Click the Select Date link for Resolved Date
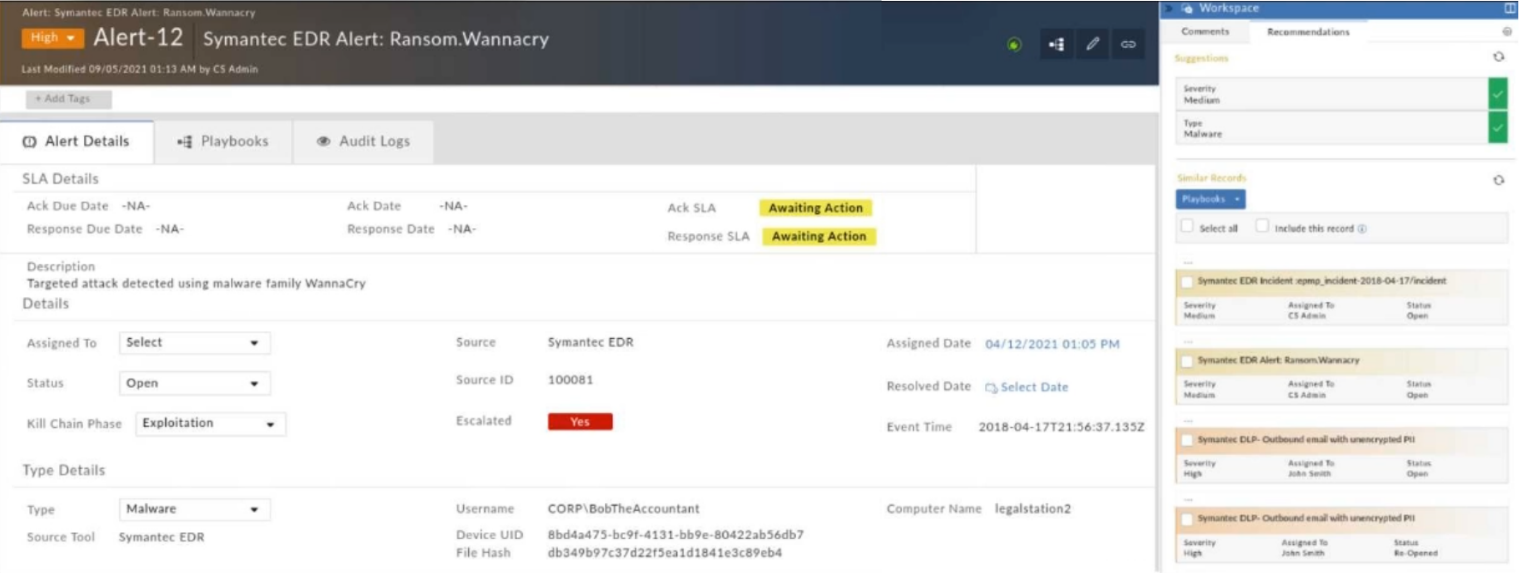 [1034, 387]
